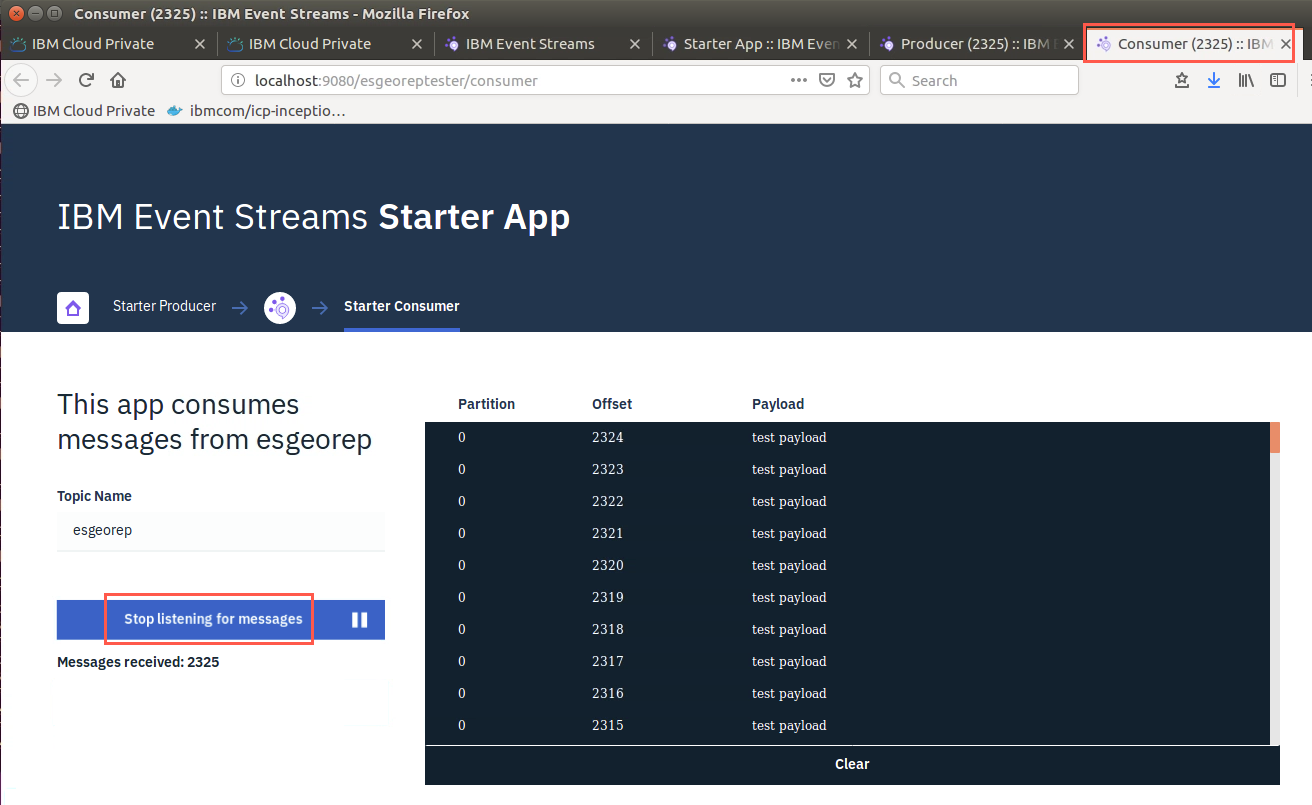Switch to the IBM Event Streams tab

tap(543, 44)
